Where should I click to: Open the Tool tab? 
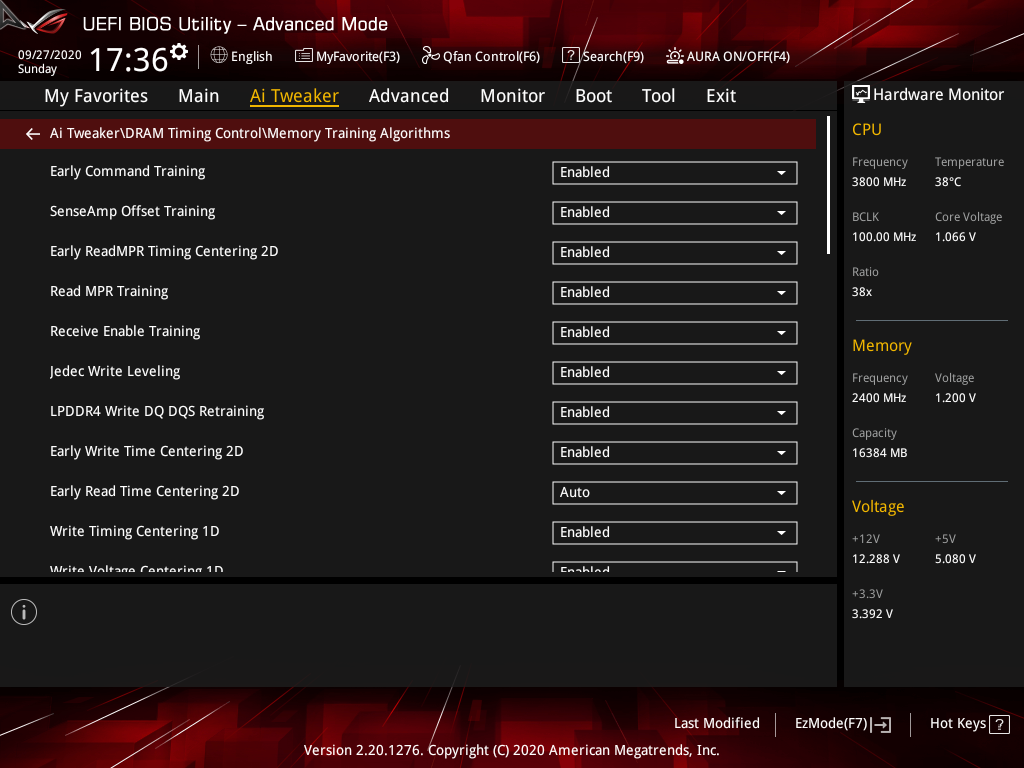[658, 96]
